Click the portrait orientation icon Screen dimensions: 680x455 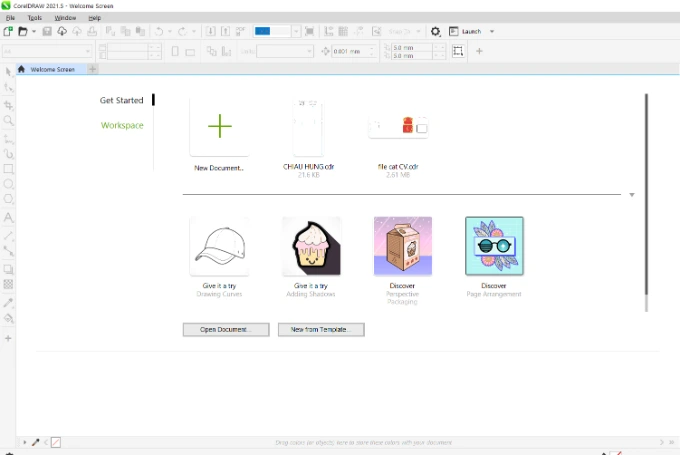(x=175, y=51)
